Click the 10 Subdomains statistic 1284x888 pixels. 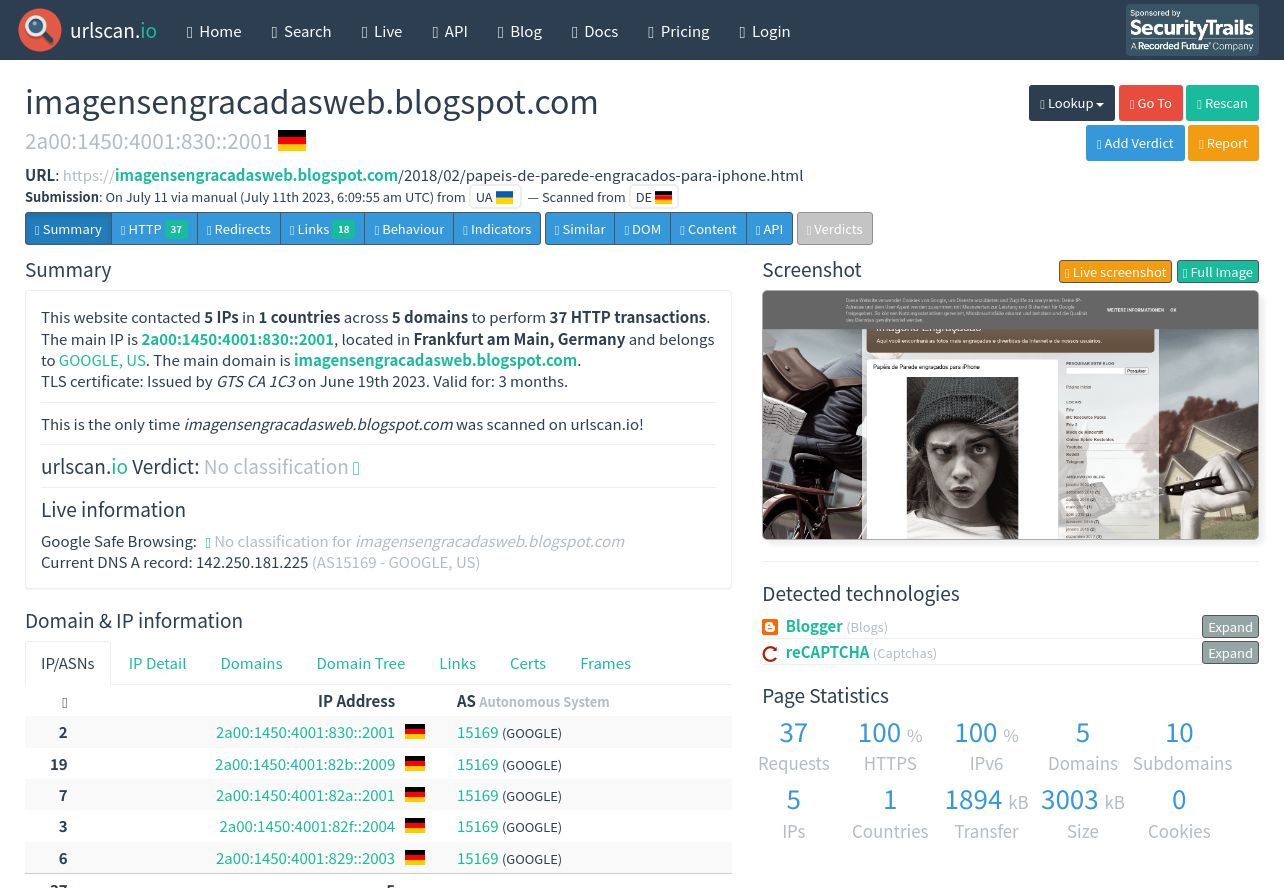(x=1181, y=746)
